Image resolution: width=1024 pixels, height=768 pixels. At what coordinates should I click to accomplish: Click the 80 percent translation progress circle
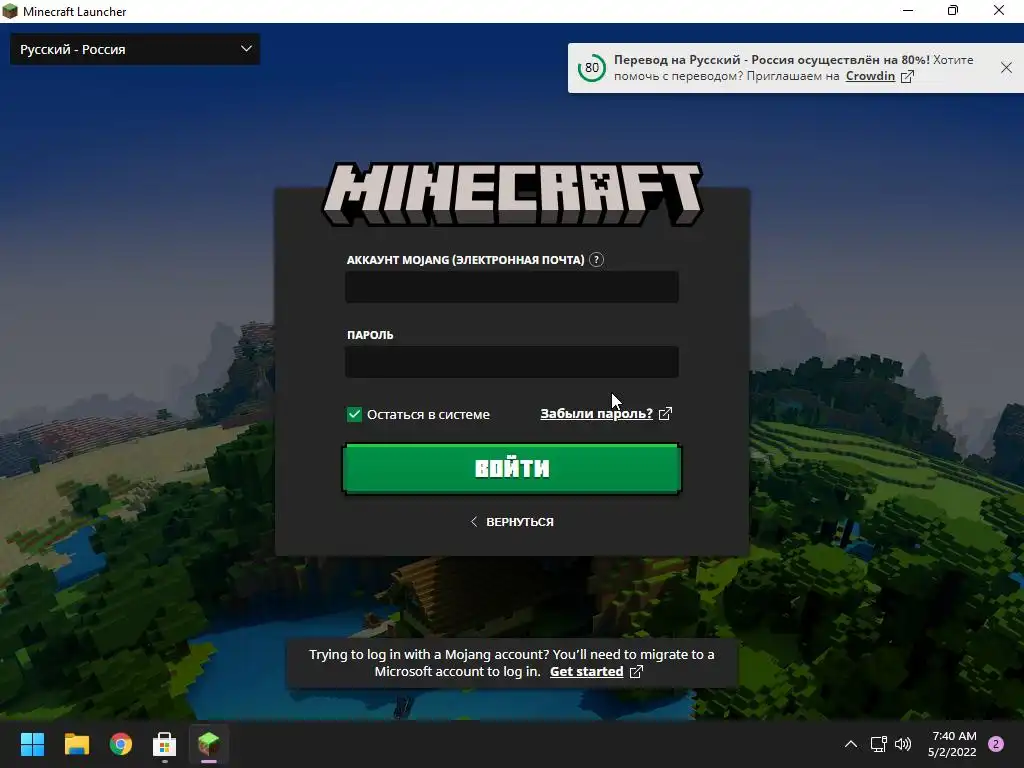tap(592, 68)
